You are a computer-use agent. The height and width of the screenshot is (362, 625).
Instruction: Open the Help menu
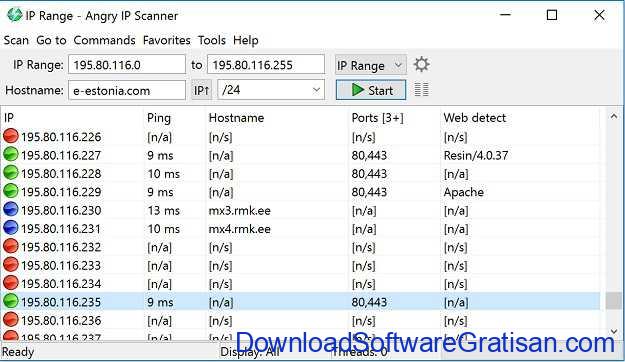point(246,40)
